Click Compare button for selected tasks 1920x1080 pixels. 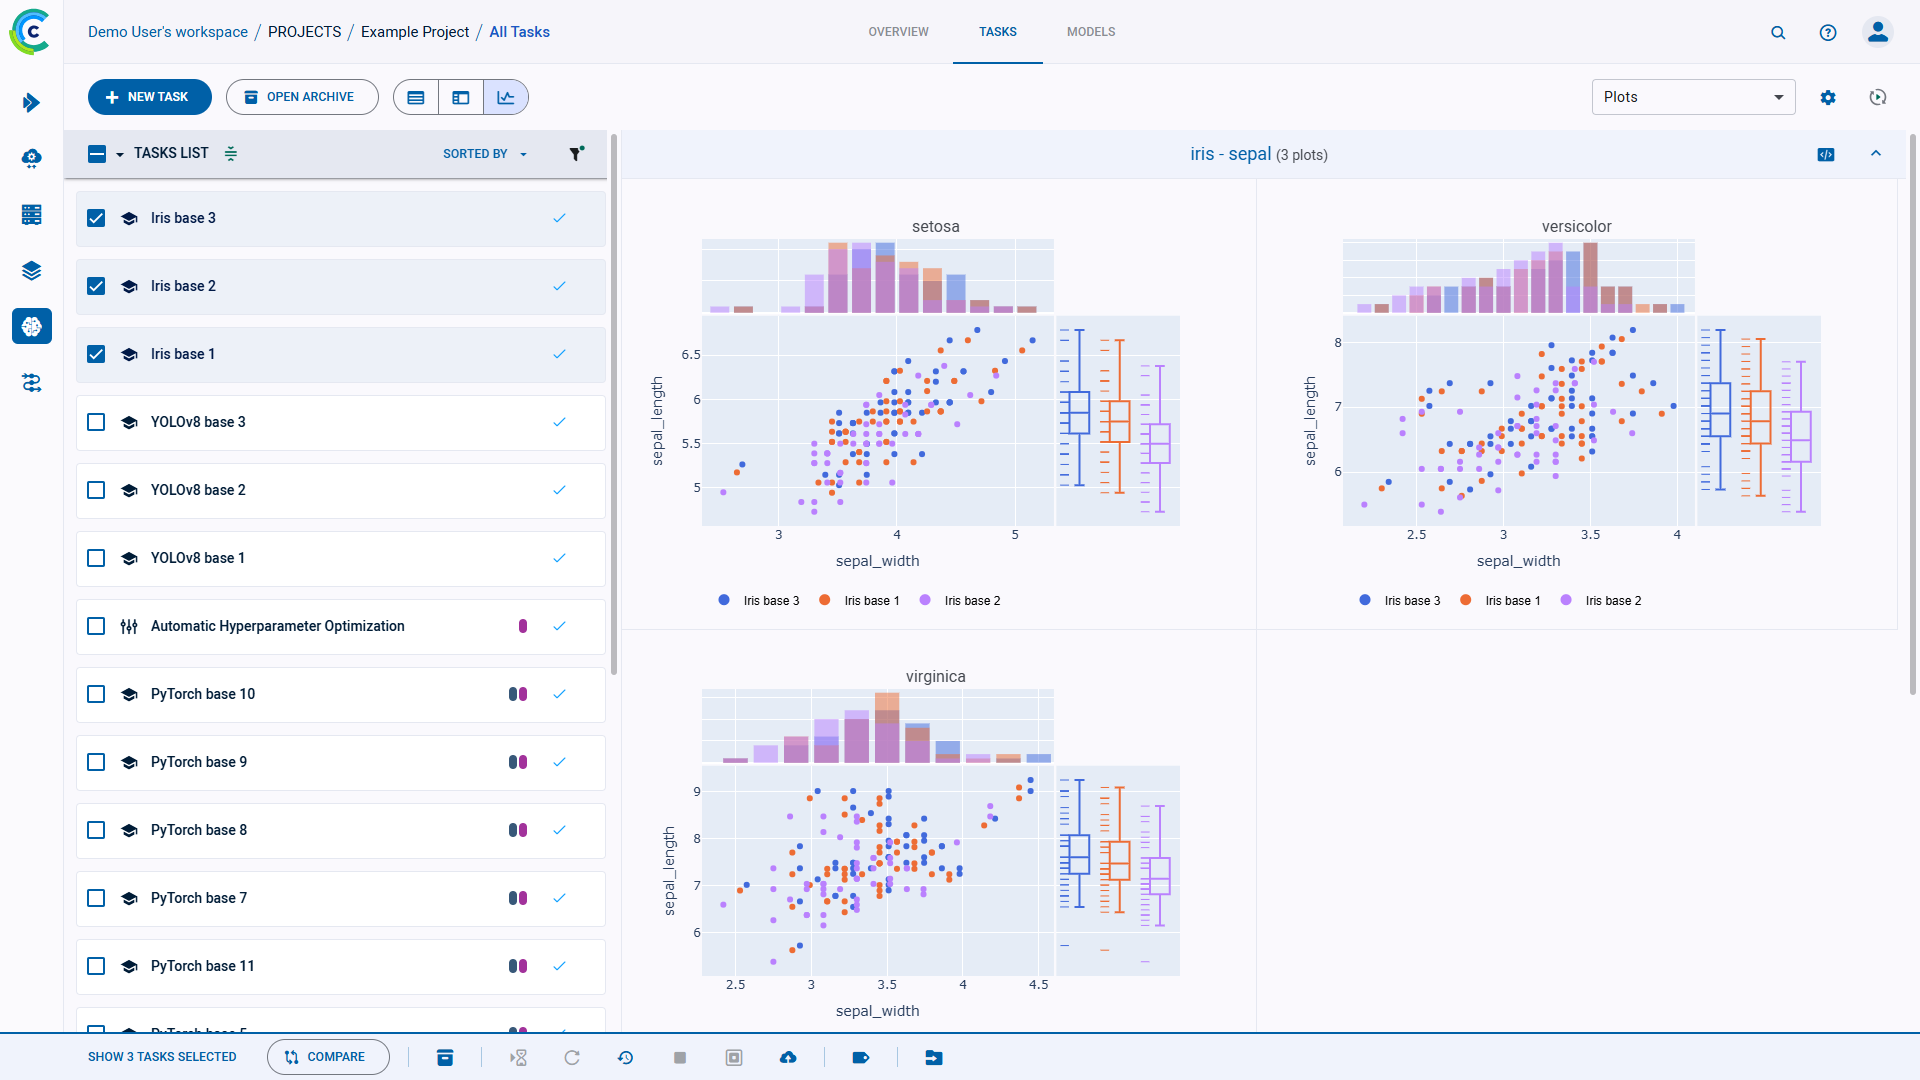(x=328, y=1056)
